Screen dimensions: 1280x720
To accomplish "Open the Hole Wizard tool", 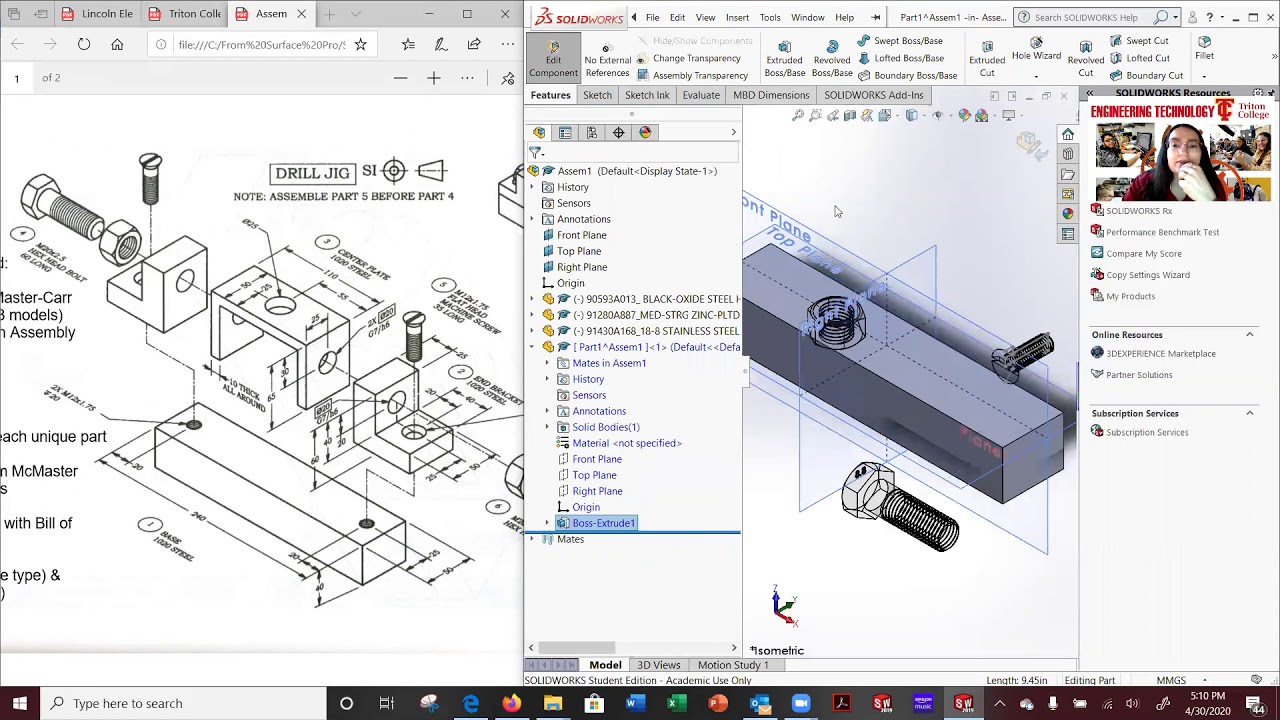I will click(x=1036, y=48).
